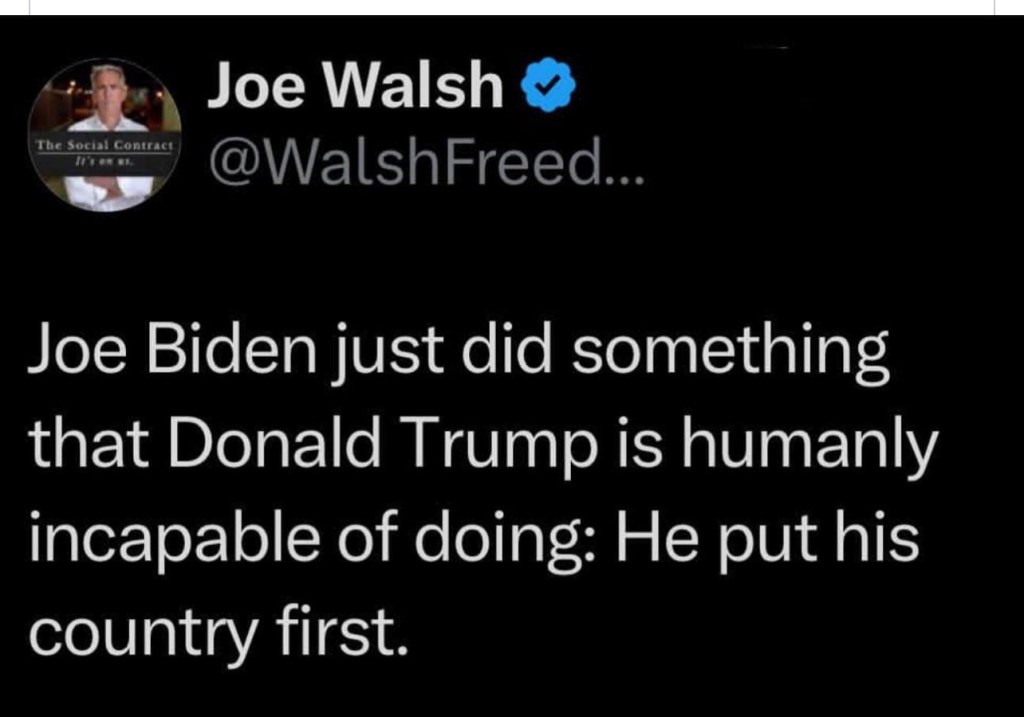Image resolution: width=1024 pixels, height=717 pixels.
Task: Click the phrase "country first." at tweet end
Action: click(220, 633)
